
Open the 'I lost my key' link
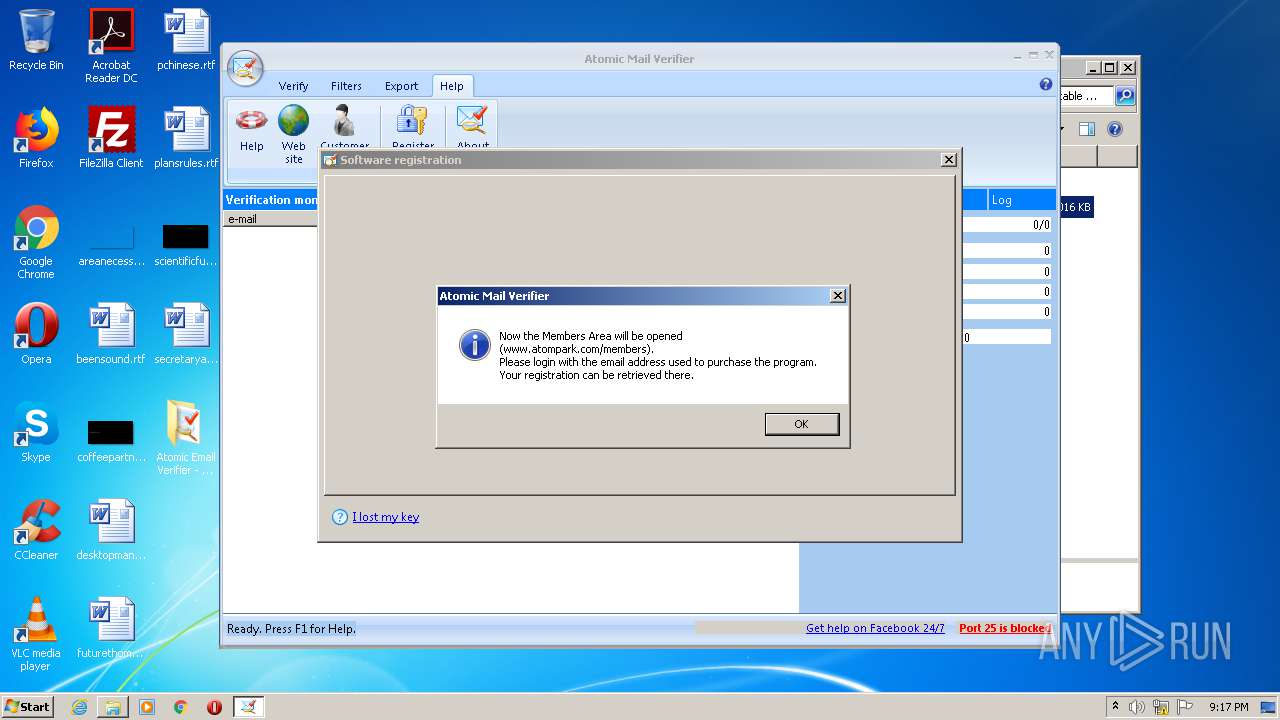click(385, 517)
